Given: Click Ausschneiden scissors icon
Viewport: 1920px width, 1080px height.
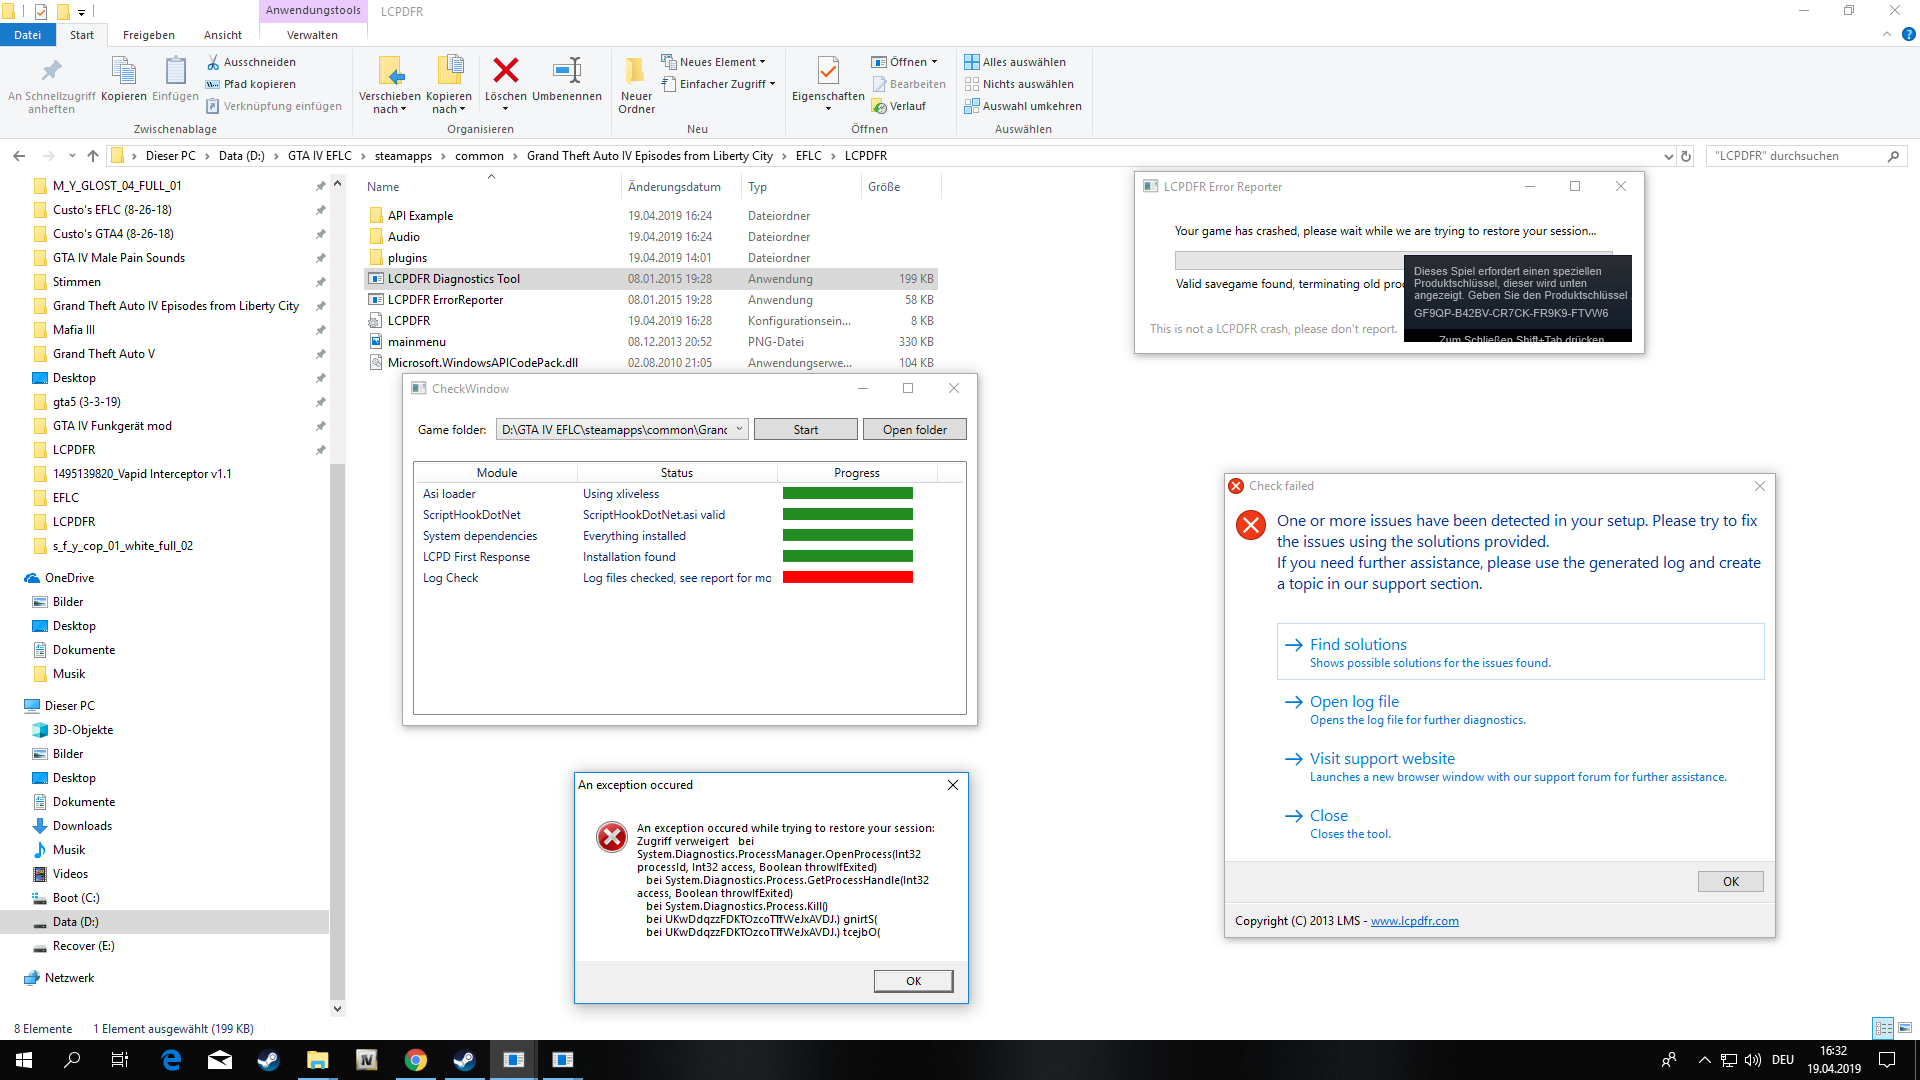Looking at the screenshot, I should click(213, 62).
